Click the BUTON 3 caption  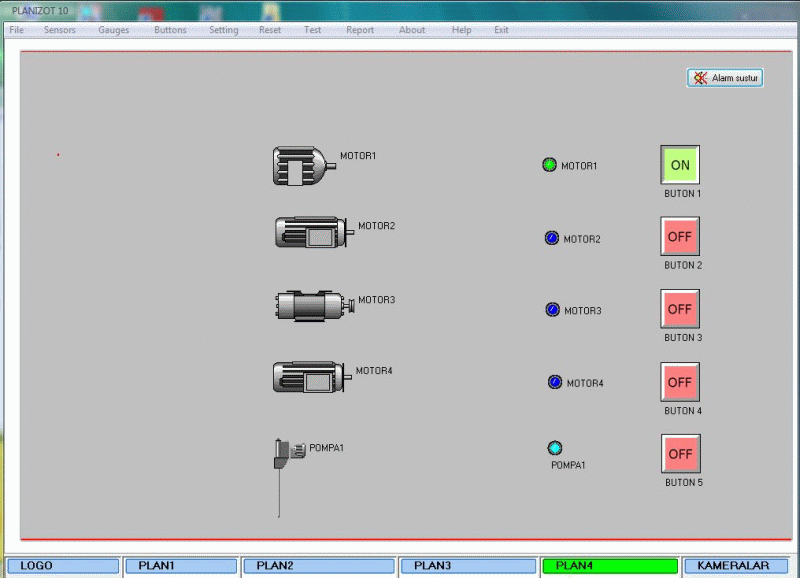tap(683, 337)
